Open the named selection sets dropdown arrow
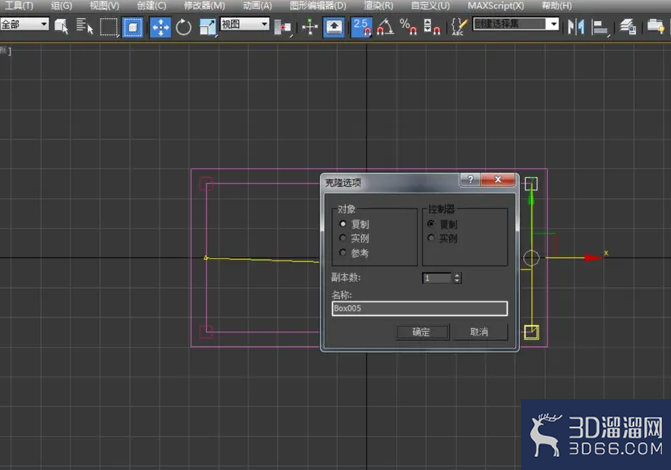This screenshot has width=671, height=470. click(x=554, y=24)
